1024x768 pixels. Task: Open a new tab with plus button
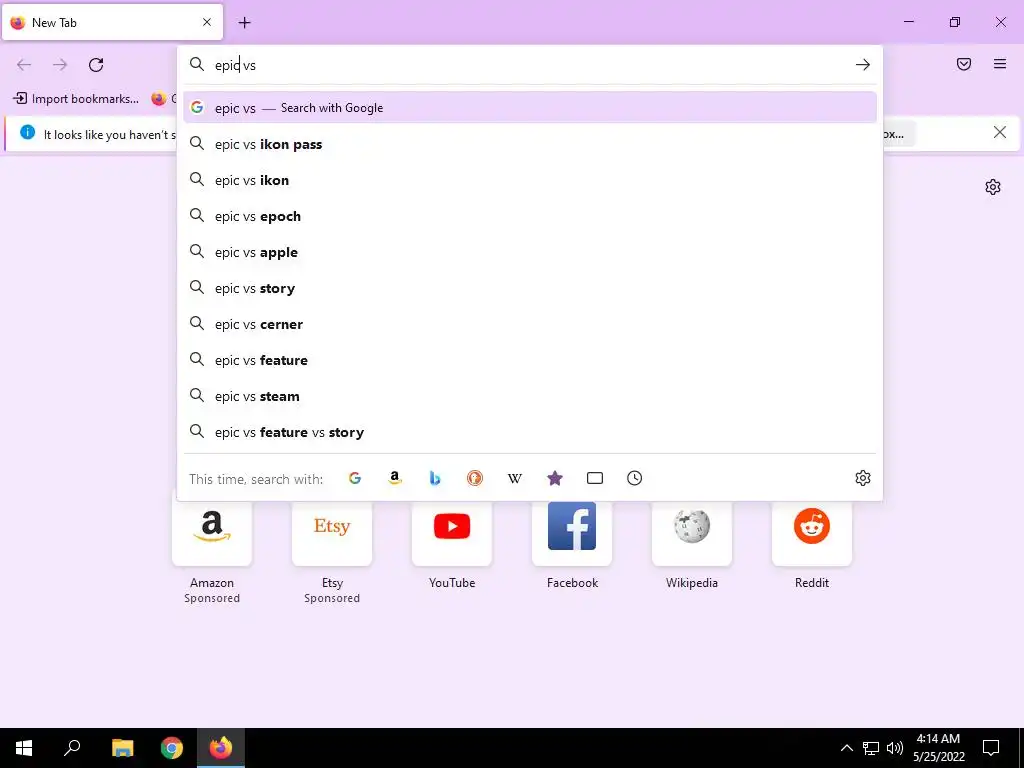(x=244, y=22)
